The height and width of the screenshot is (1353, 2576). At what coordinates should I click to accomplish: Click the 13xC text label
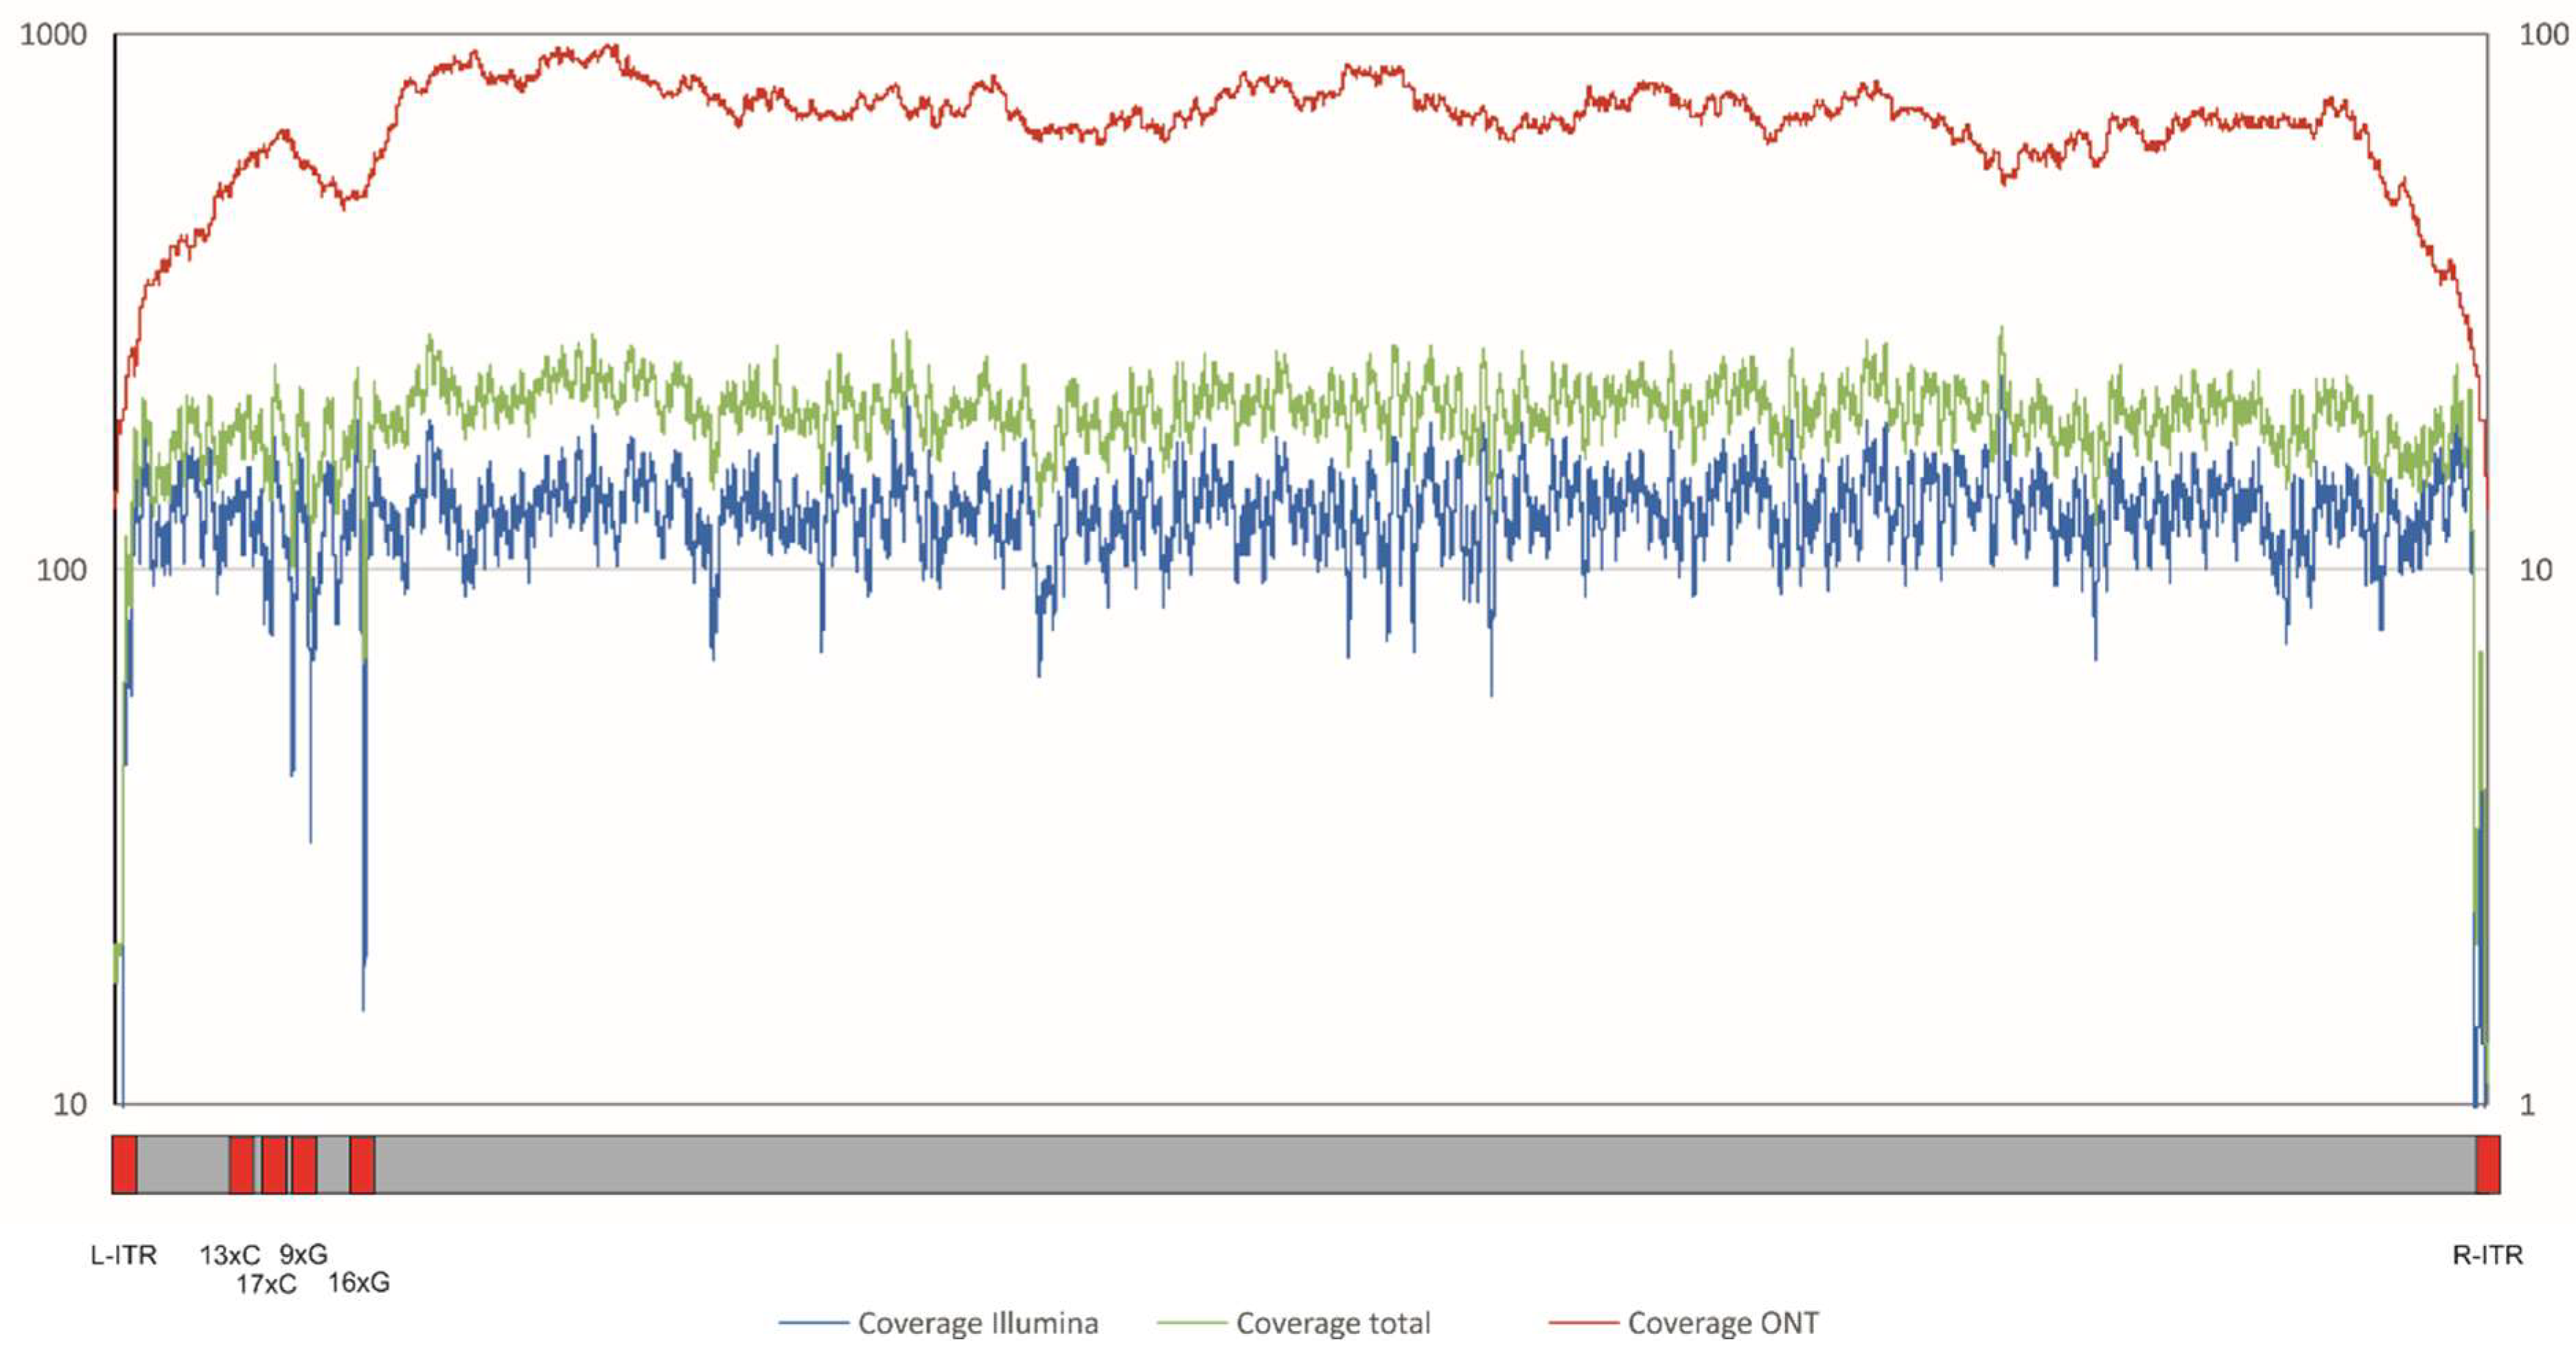(x=229, y=1254)
